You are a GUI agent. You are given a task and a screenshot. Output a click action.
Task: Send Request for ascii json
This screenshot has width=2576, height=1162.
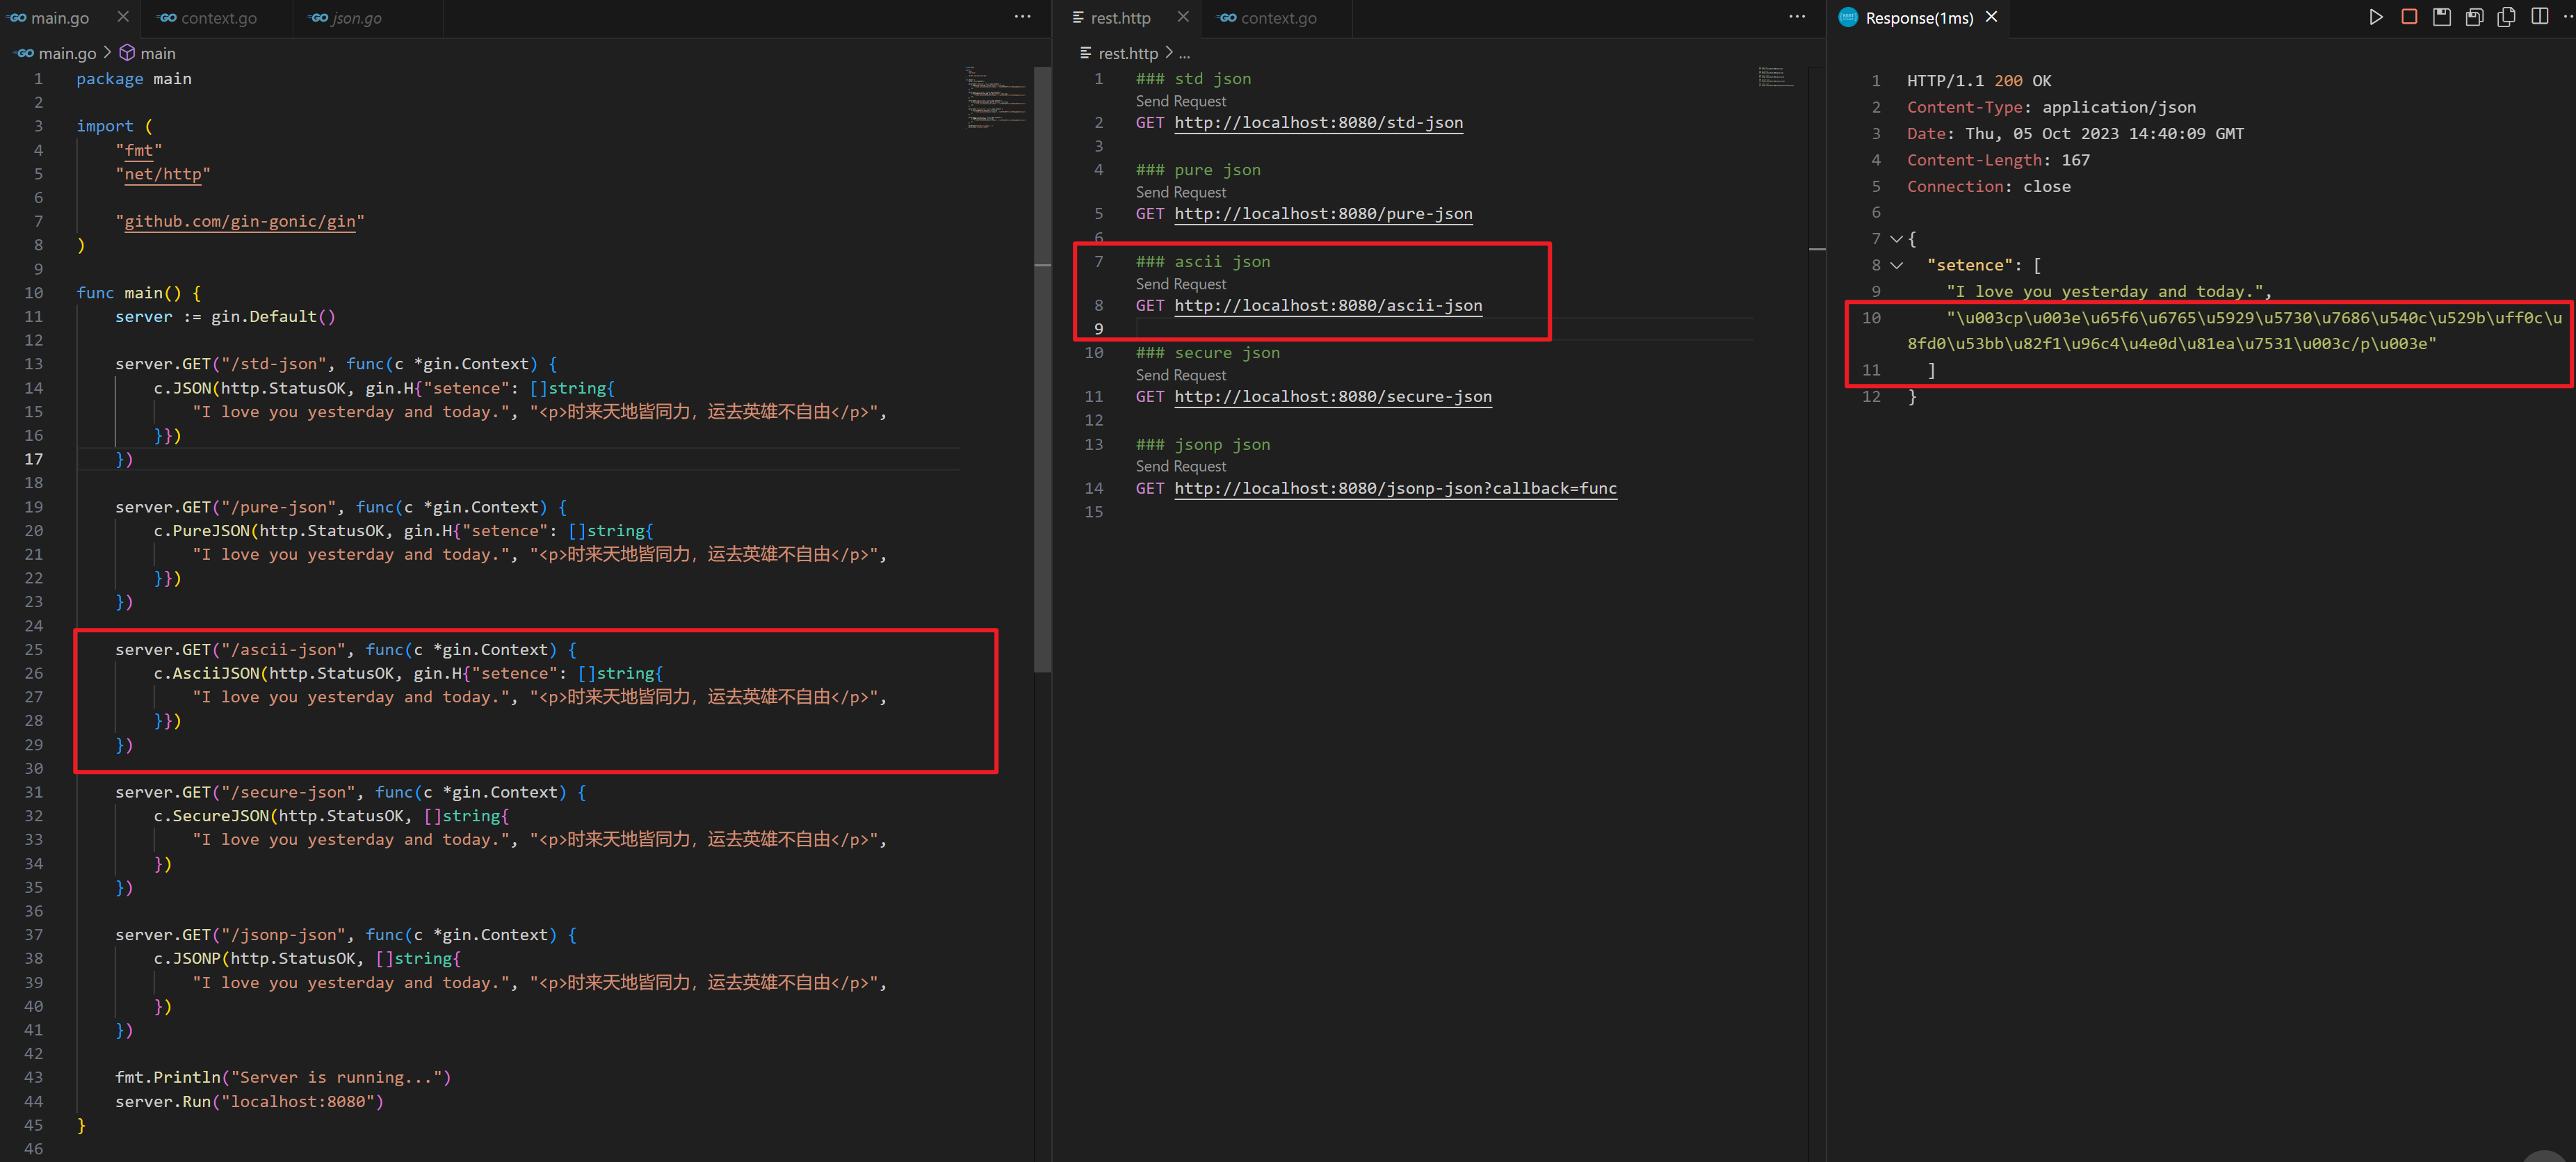point(1181,284)
